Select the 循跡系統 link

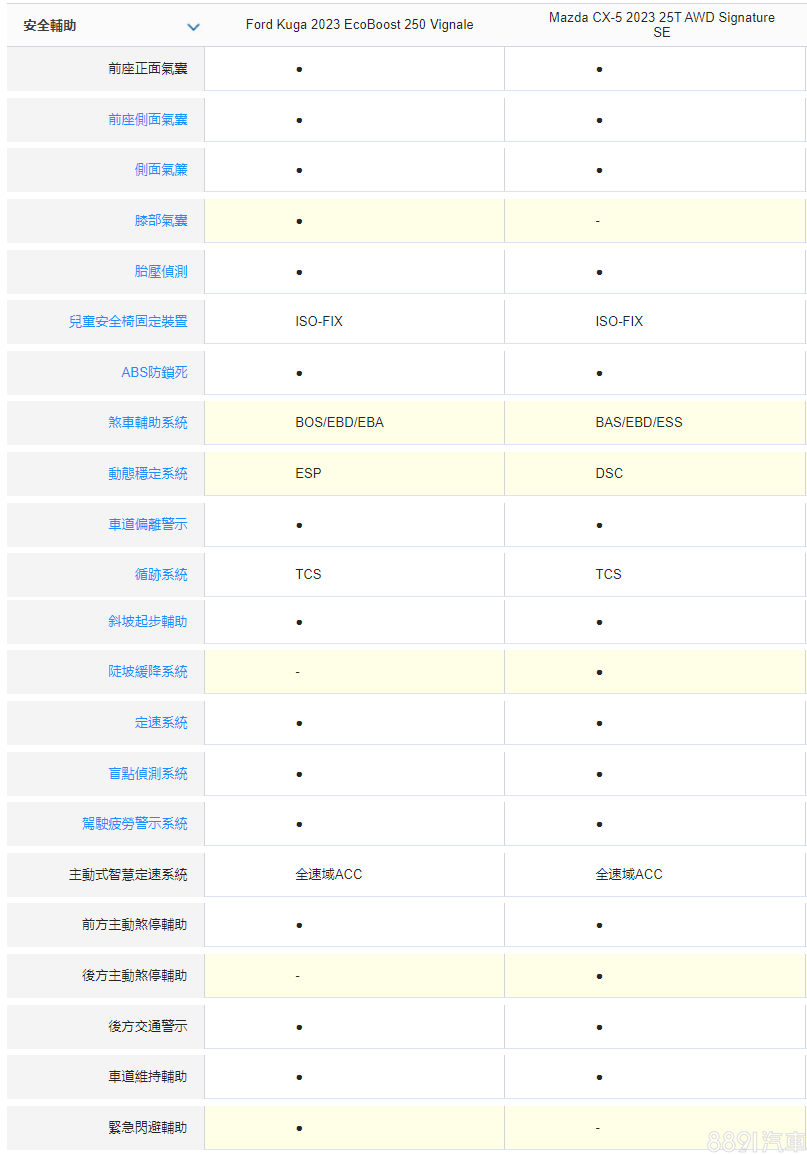161,575
